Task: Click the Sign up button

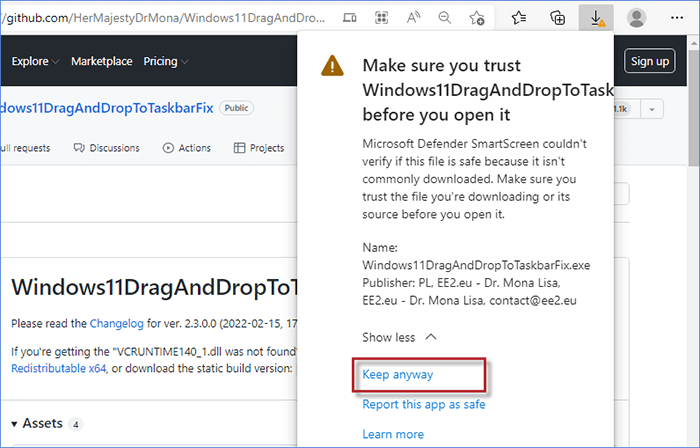Action: pyautogui.click(x=650, y=61)
